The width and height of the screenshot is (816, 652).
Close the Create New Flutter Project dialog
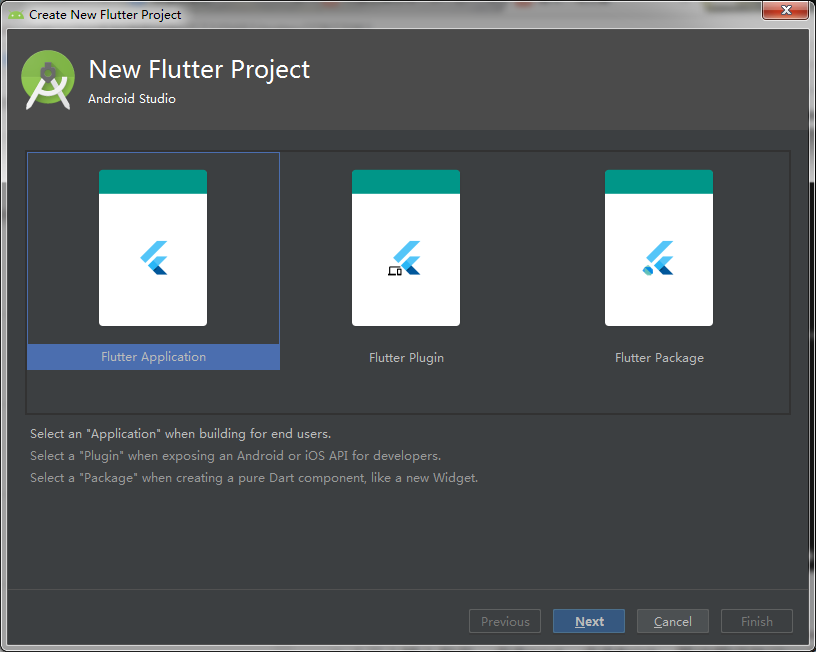(786, 10)
